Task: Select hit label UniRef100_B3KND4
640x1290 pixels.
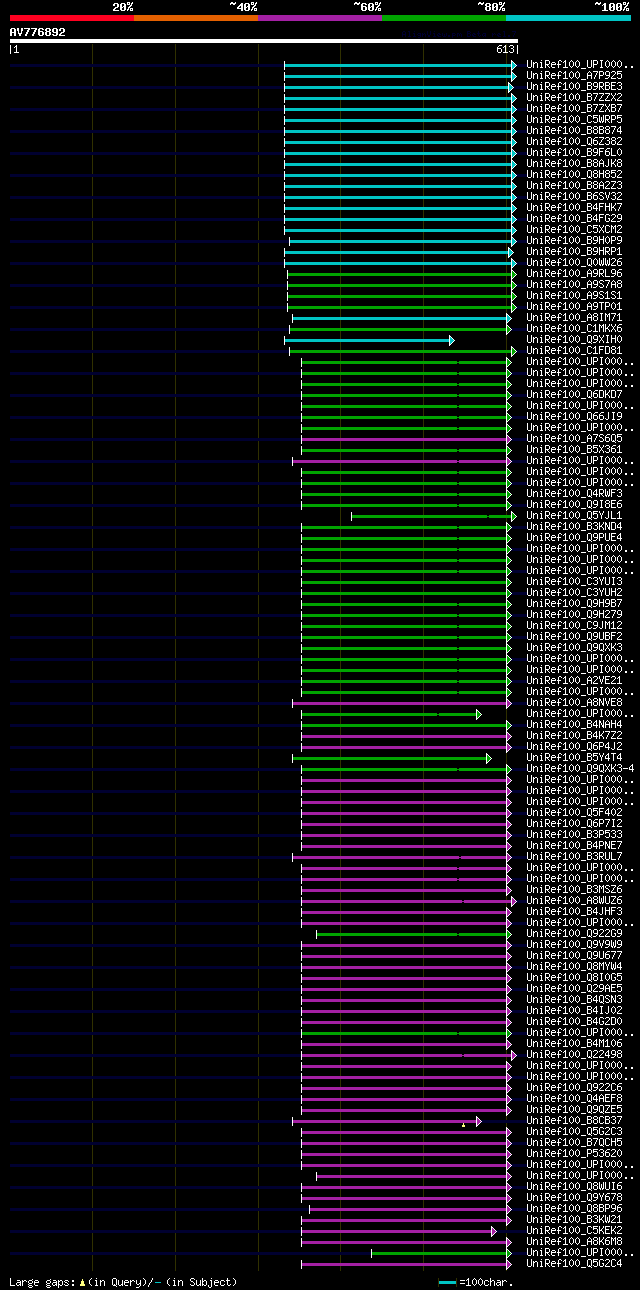Action: pos(574,526)
